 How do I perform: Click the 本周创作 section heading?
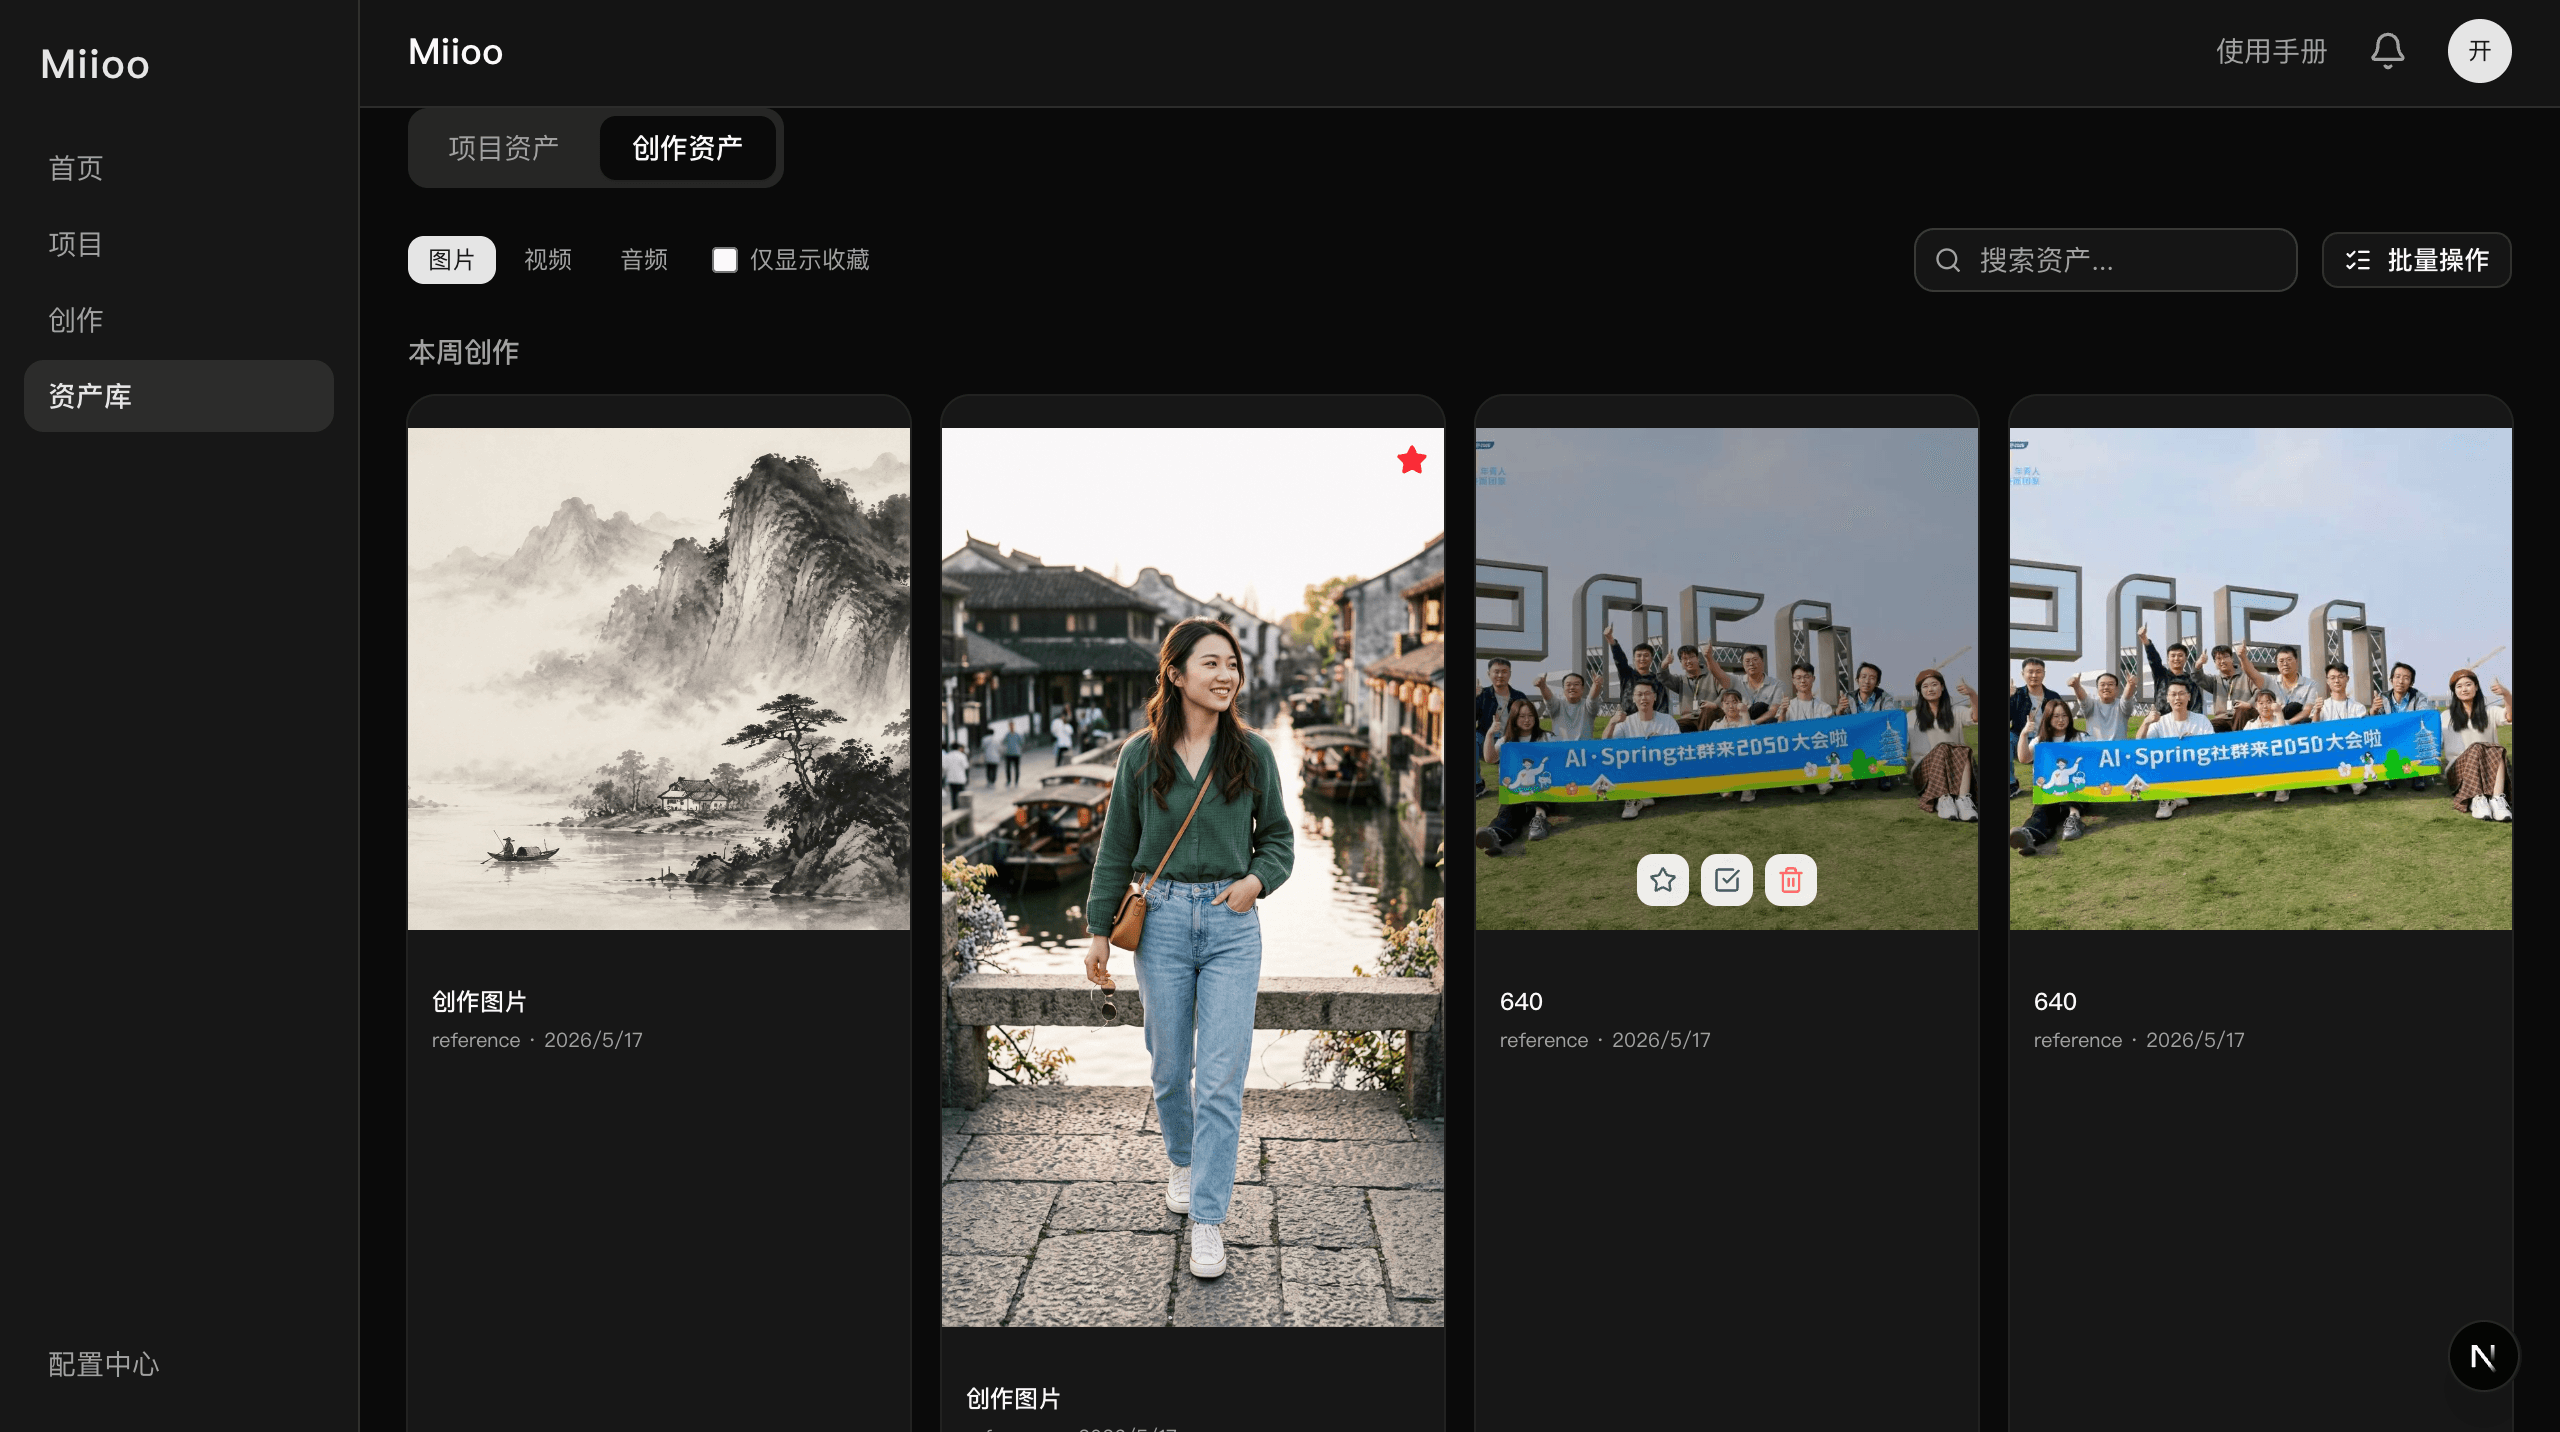click(x=463, y=352)
